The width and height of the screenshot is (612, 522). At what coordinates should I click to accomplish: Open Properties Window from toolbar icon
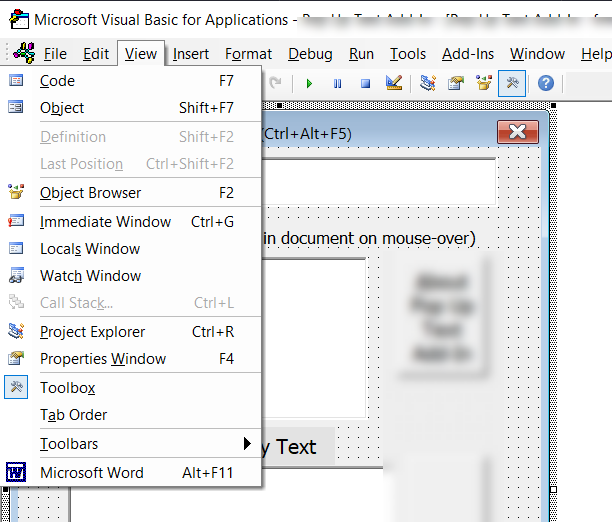tap(455, 83)
